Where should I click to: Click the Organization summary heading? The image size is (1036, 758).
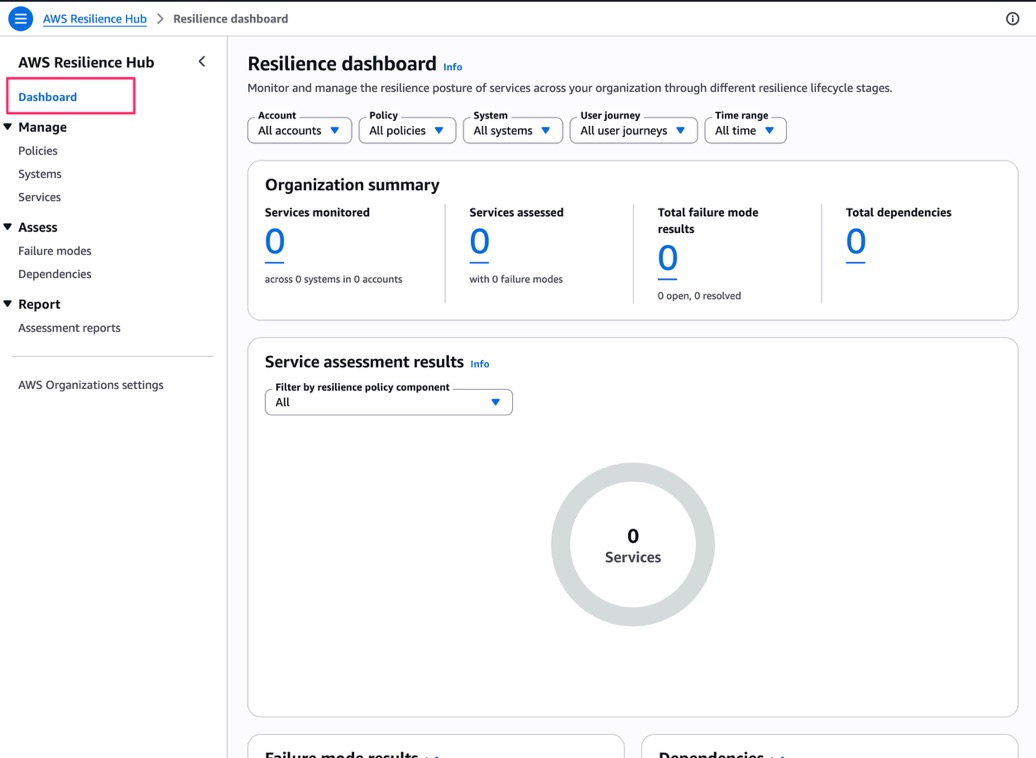[352, 185]
